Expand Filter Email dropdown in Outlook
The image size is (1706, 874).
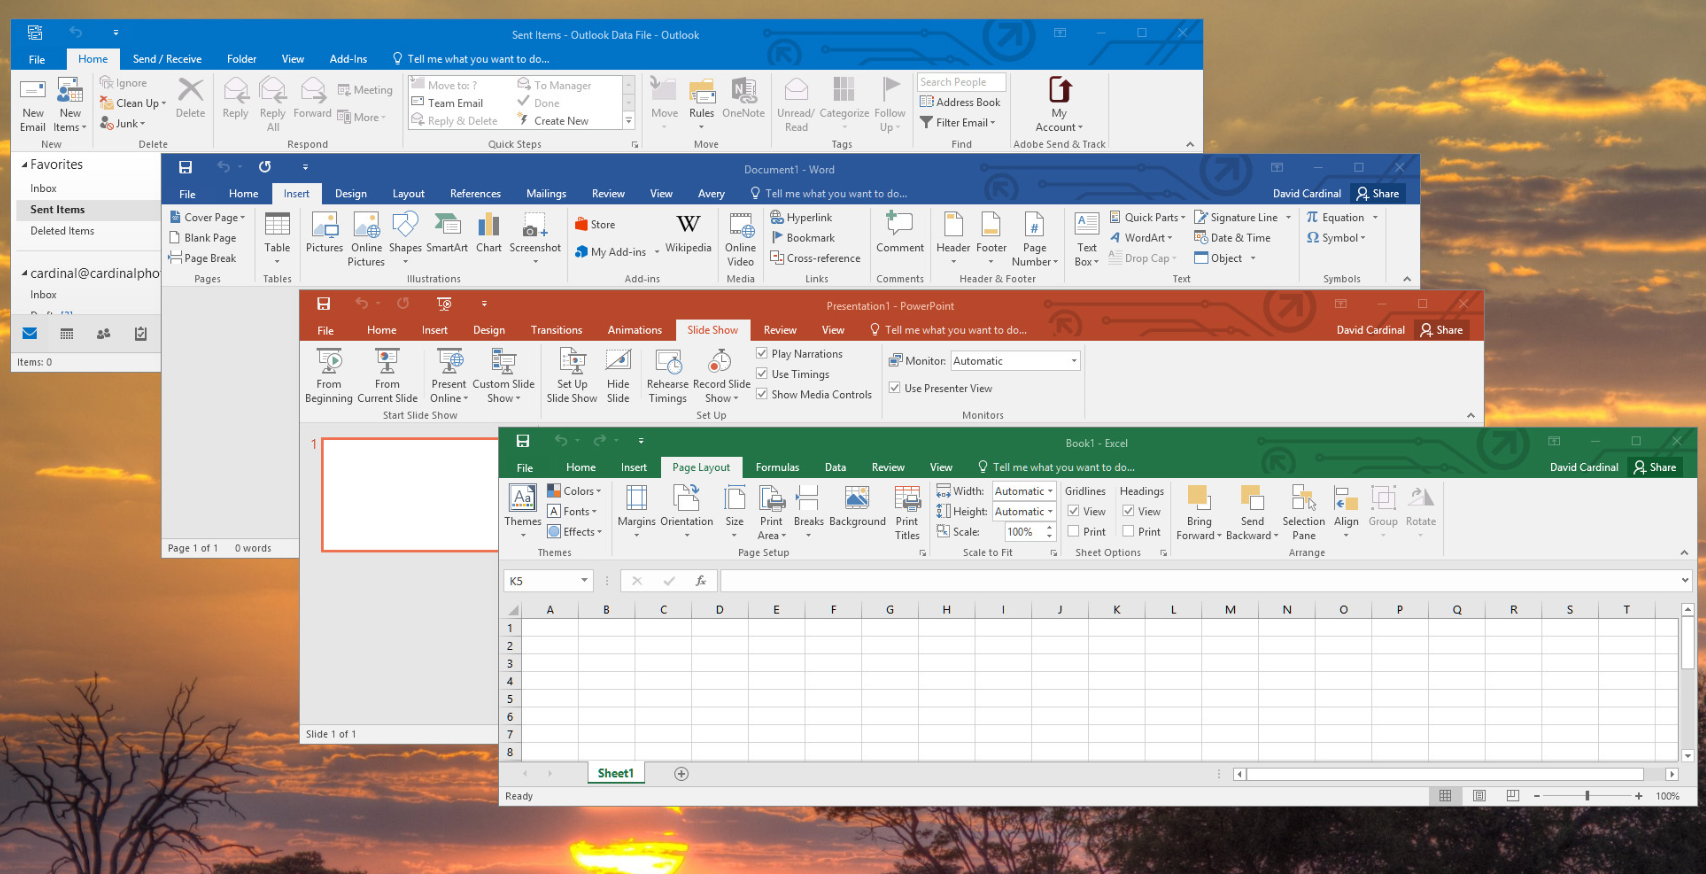click(958, 123)
